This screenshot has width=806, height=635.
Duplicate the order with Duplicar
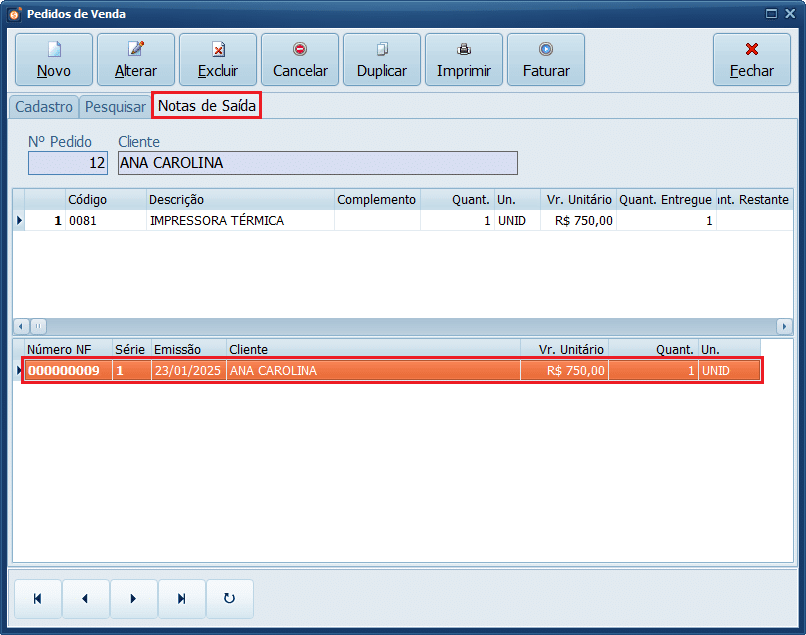click(382, 60)
